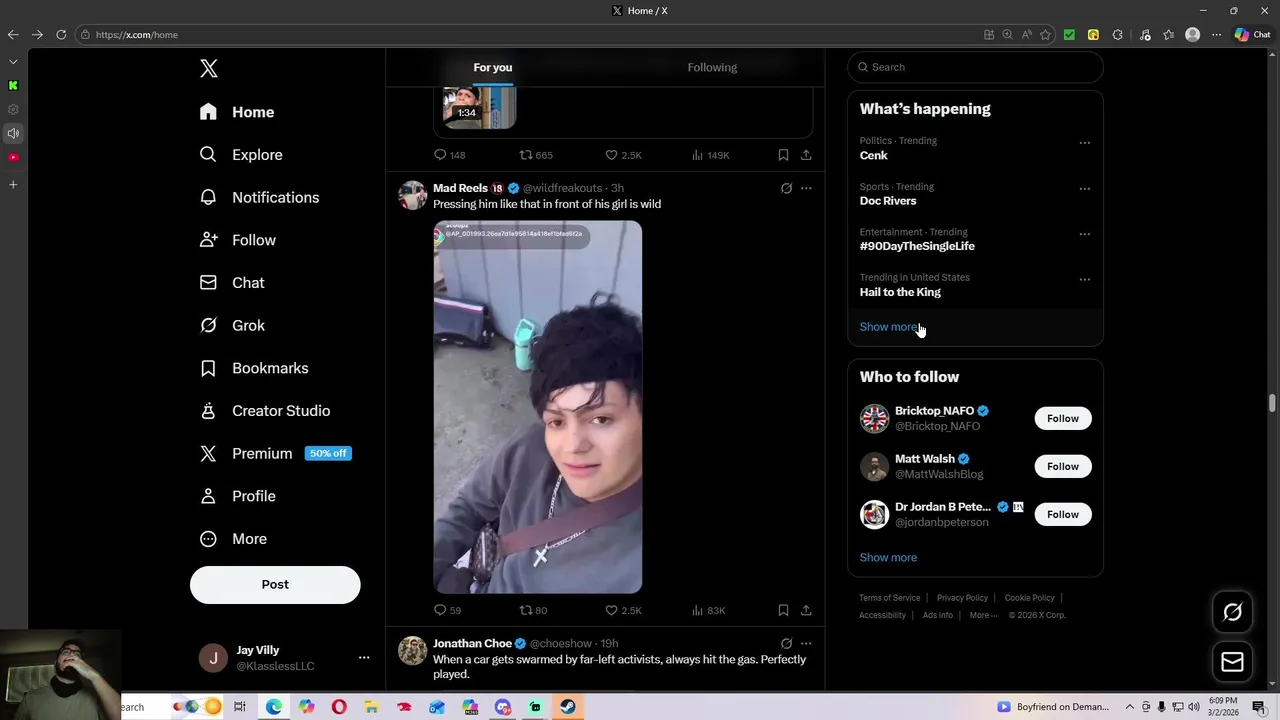Bookmark the Mad Reels post
This screenshot has height=720, width=1280.
click(x=783, y=610)
